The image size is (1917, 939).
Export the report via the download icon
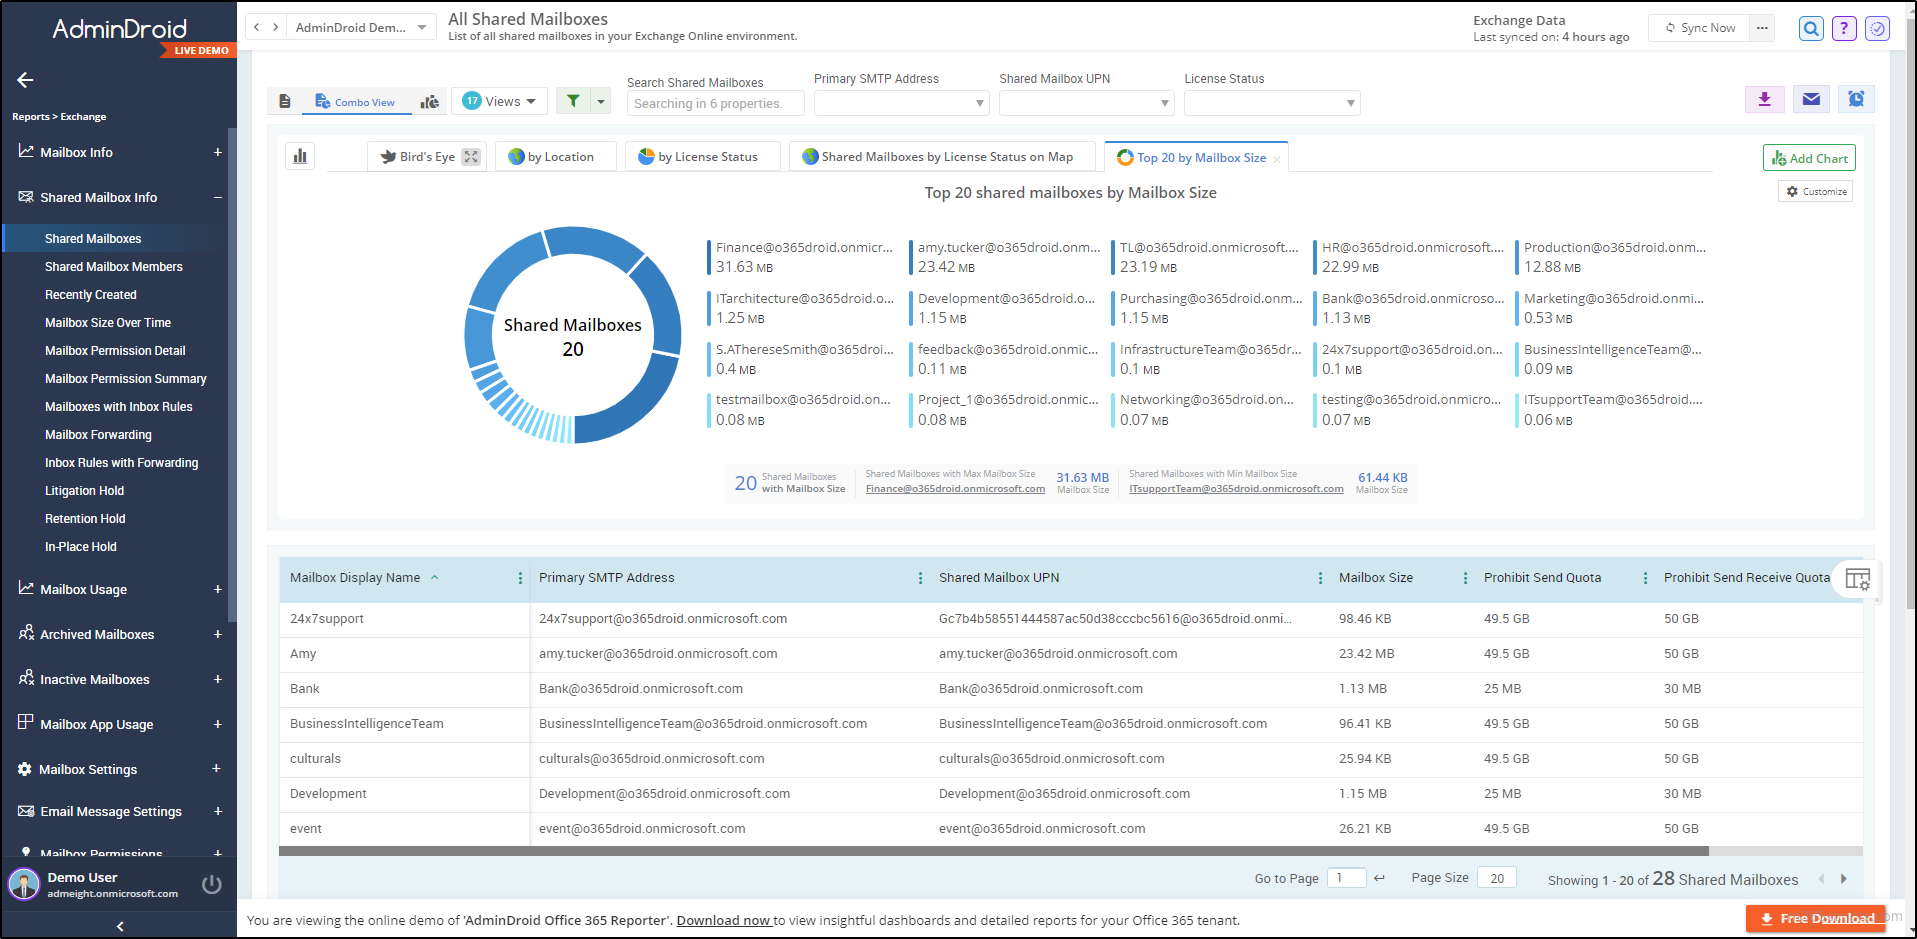coord(1764,99)
